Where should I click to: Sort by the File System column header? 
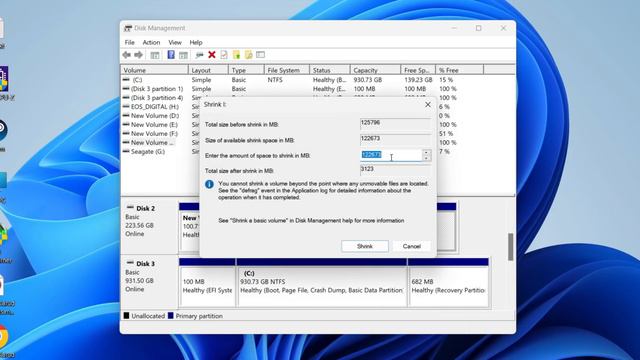click(x=287, y=70)
